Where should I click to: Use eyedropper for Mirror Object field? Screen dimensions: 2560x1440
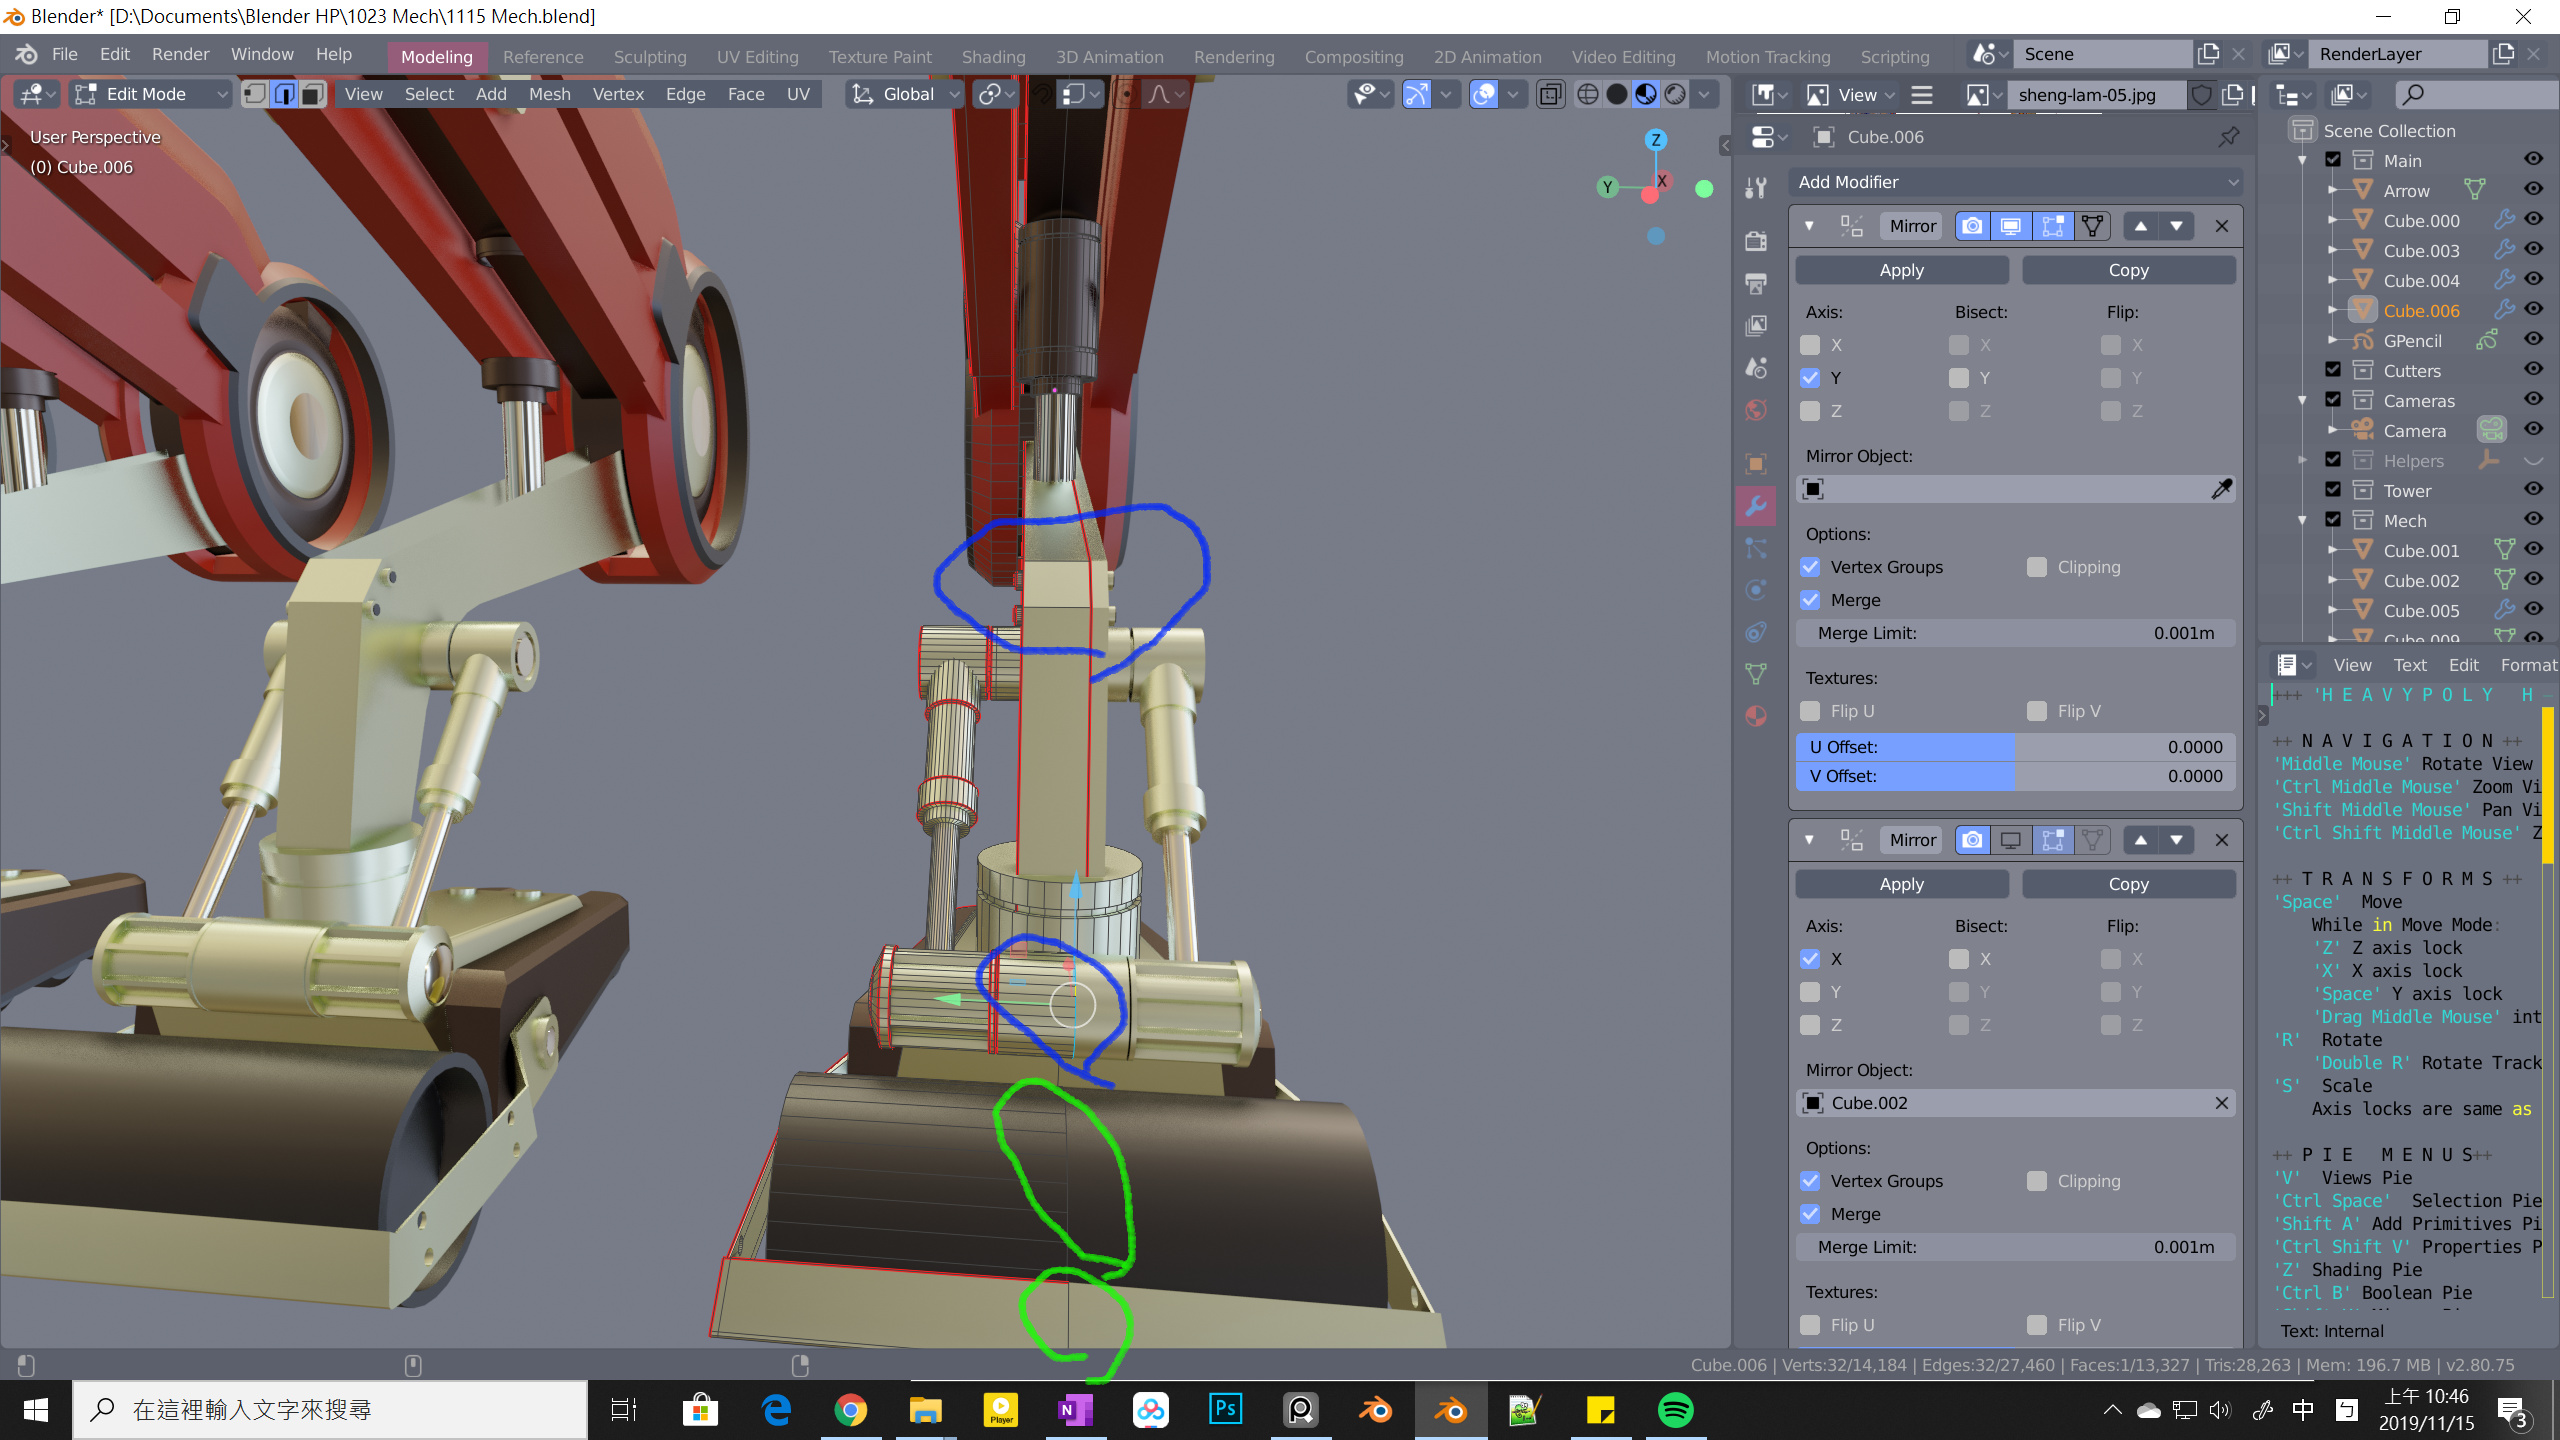(x=2221, y=489)
